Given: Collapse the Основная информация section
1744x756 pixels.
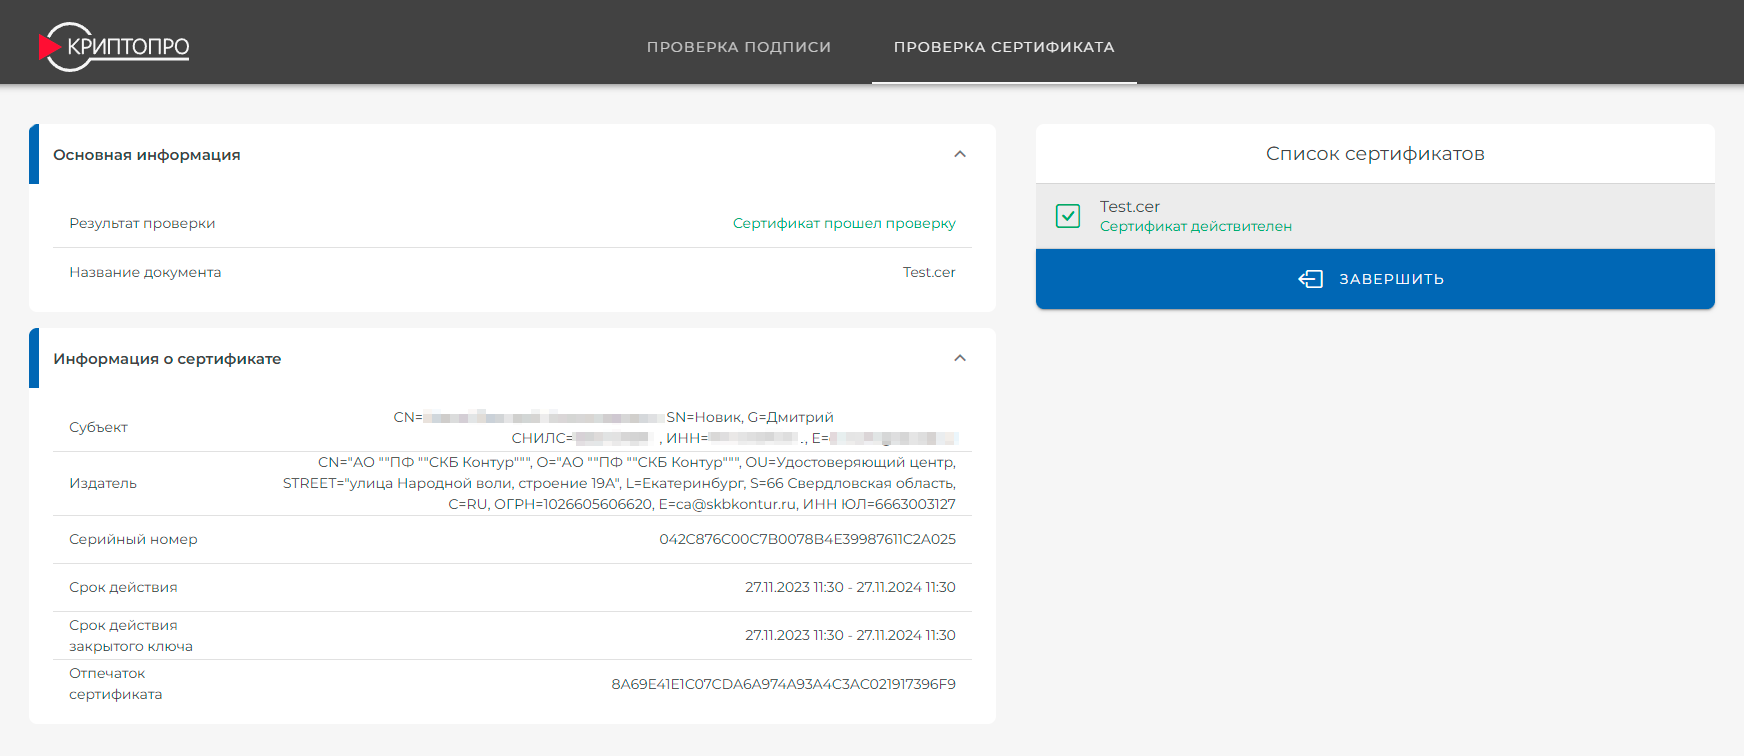Looking at the screenshot, I should click(960, 154).
